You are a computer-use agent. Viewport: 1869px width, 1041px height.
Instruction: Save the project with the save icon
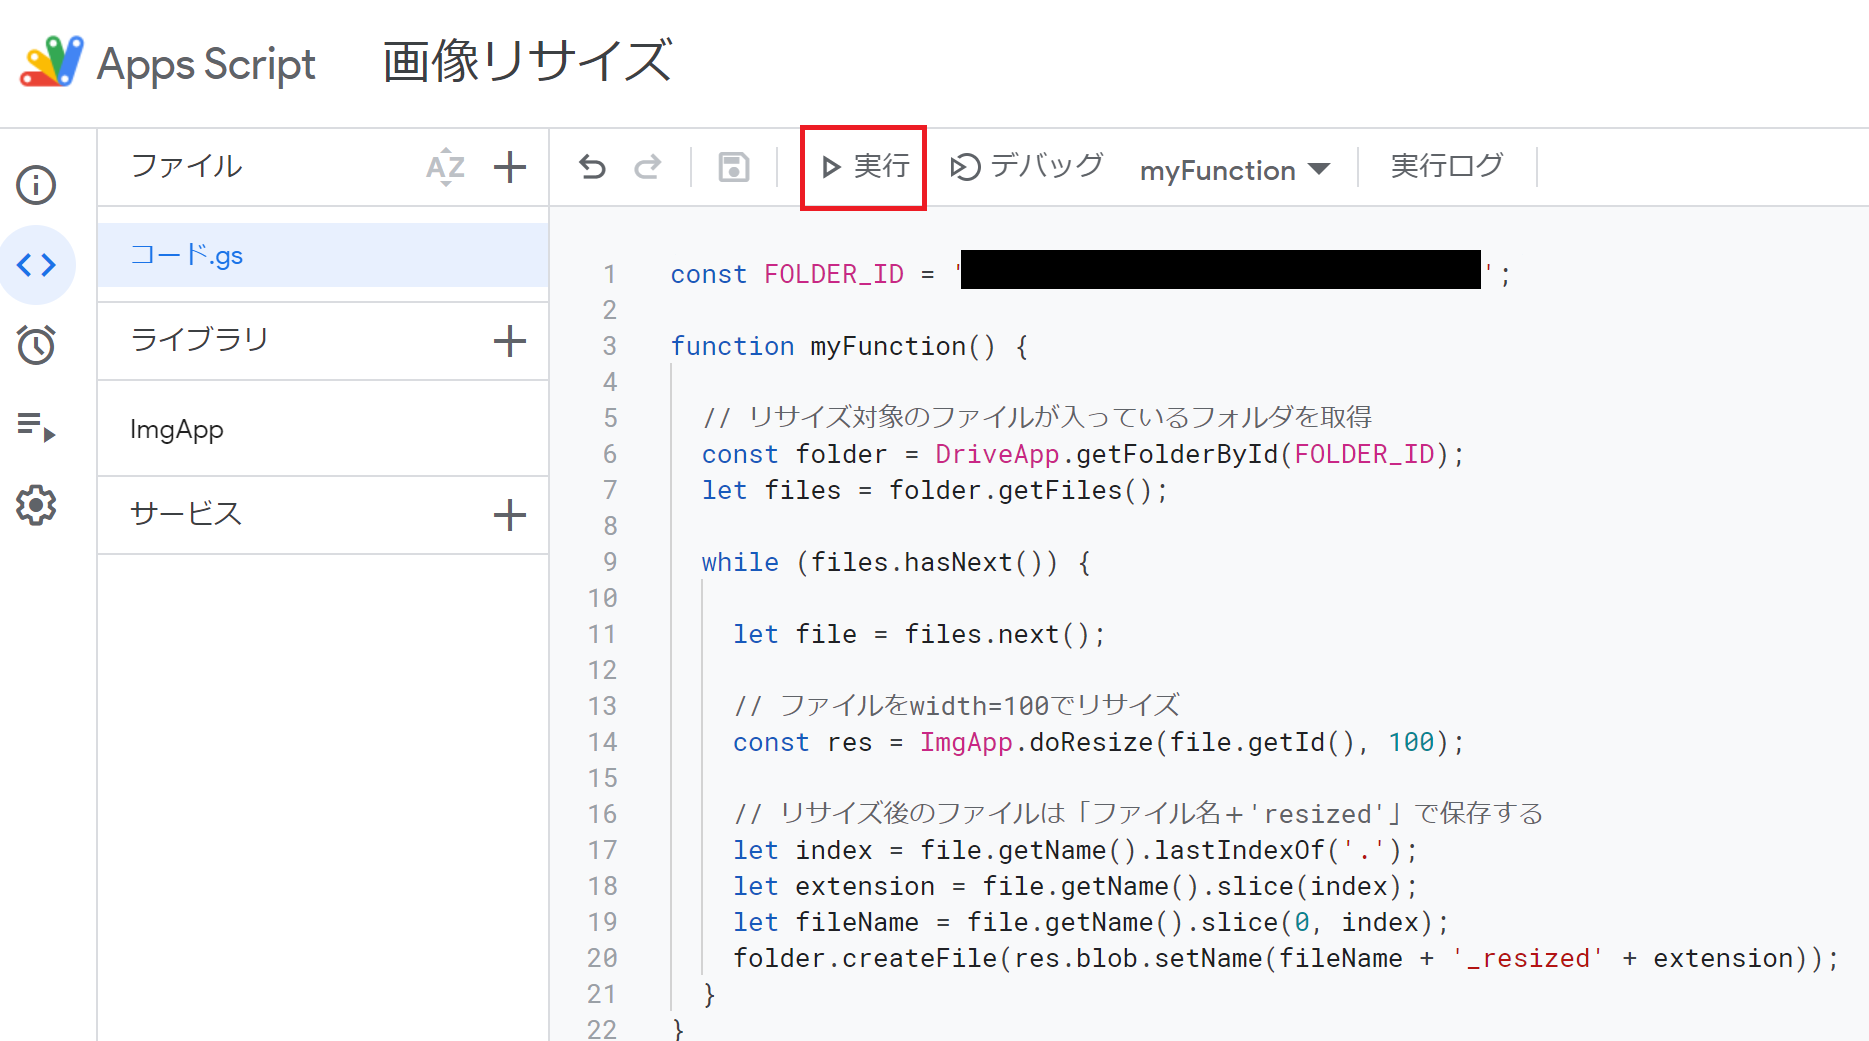(733, 166)
